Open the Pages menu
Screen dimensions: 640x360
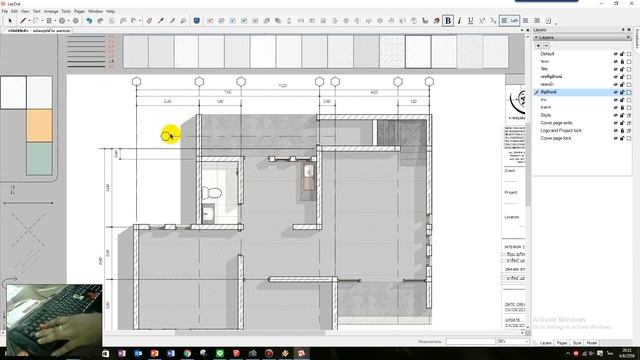tap(79, 11)
